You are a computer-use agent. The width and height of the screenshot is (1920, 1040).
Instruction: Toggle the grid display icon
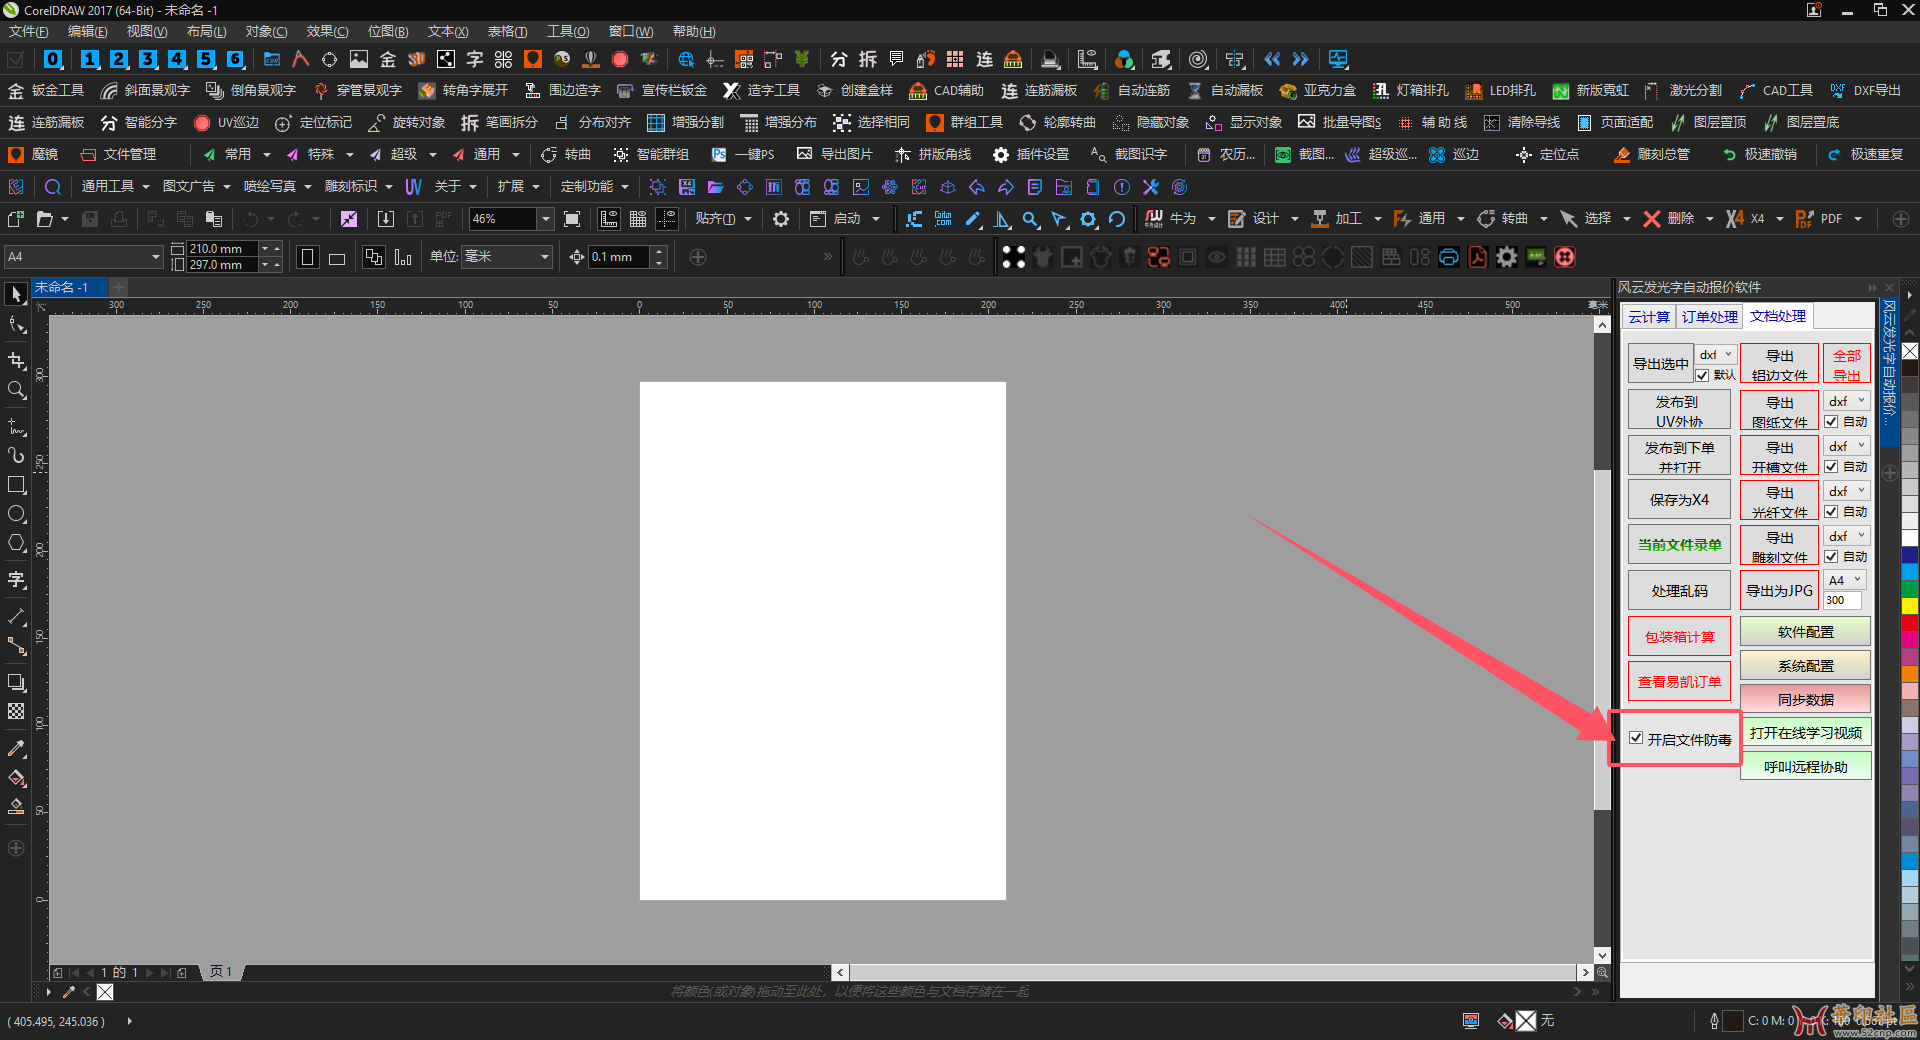[638, 219]
